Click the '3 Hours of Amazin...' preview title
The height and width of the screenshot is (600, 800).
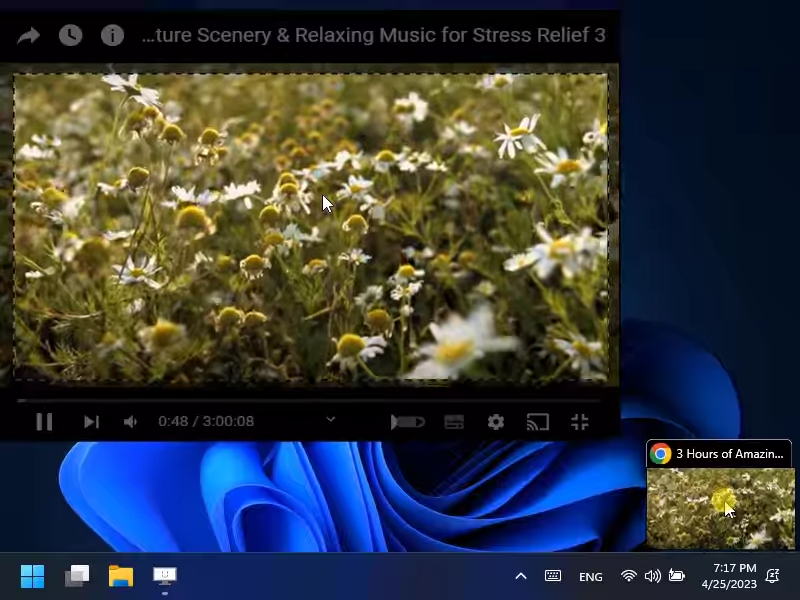coord(730,454)
